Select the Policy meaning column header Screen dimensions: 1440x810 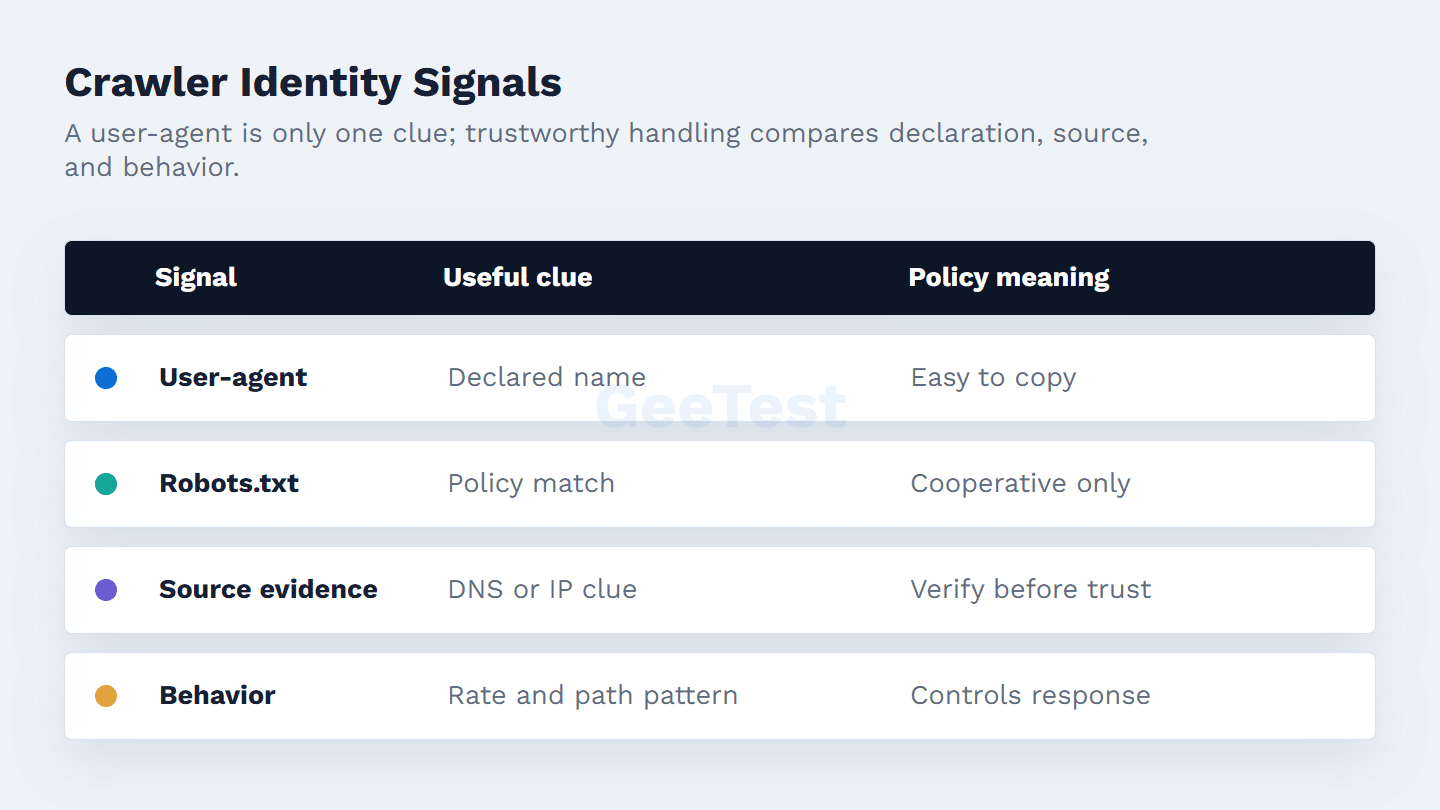point(1009,278)
